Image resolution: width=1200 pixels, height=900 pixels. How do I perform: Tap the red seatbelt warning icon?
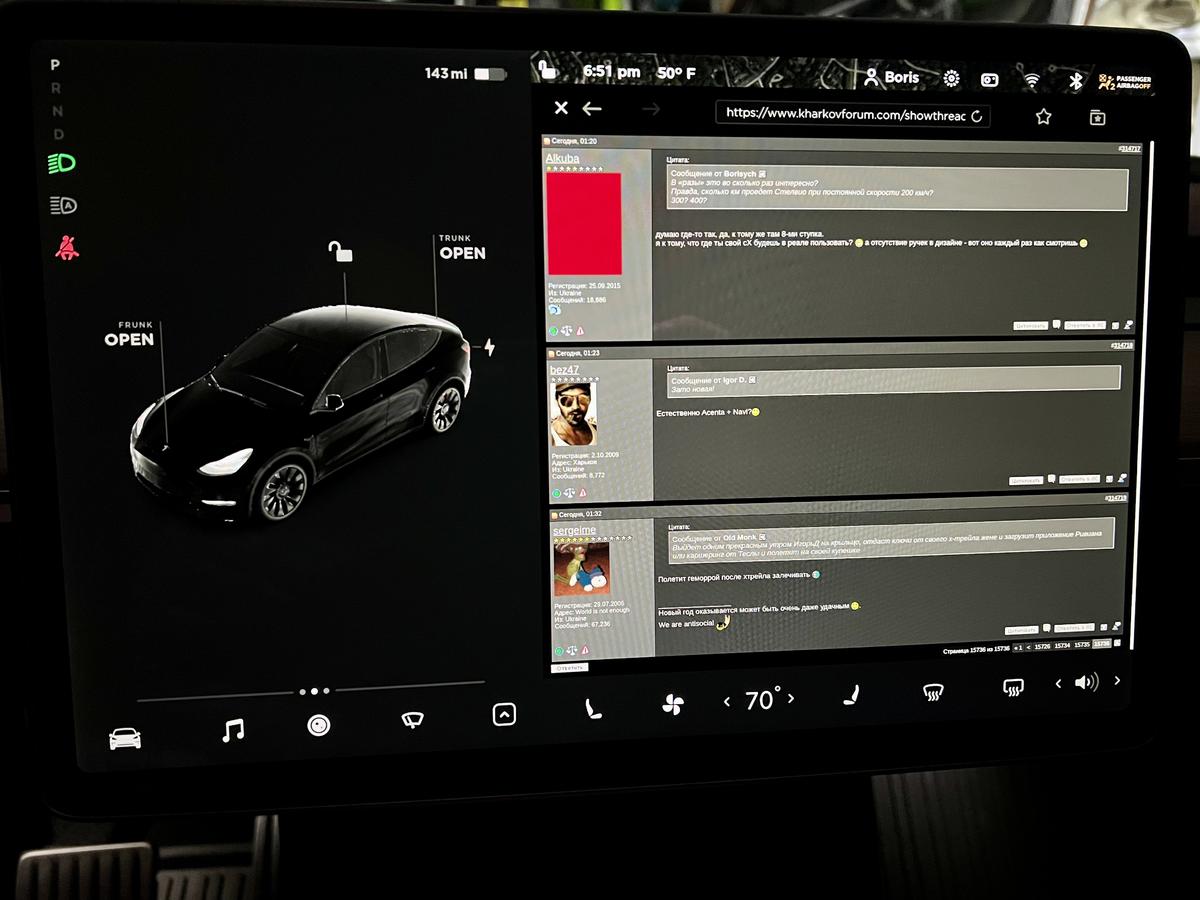click(66, 246)
